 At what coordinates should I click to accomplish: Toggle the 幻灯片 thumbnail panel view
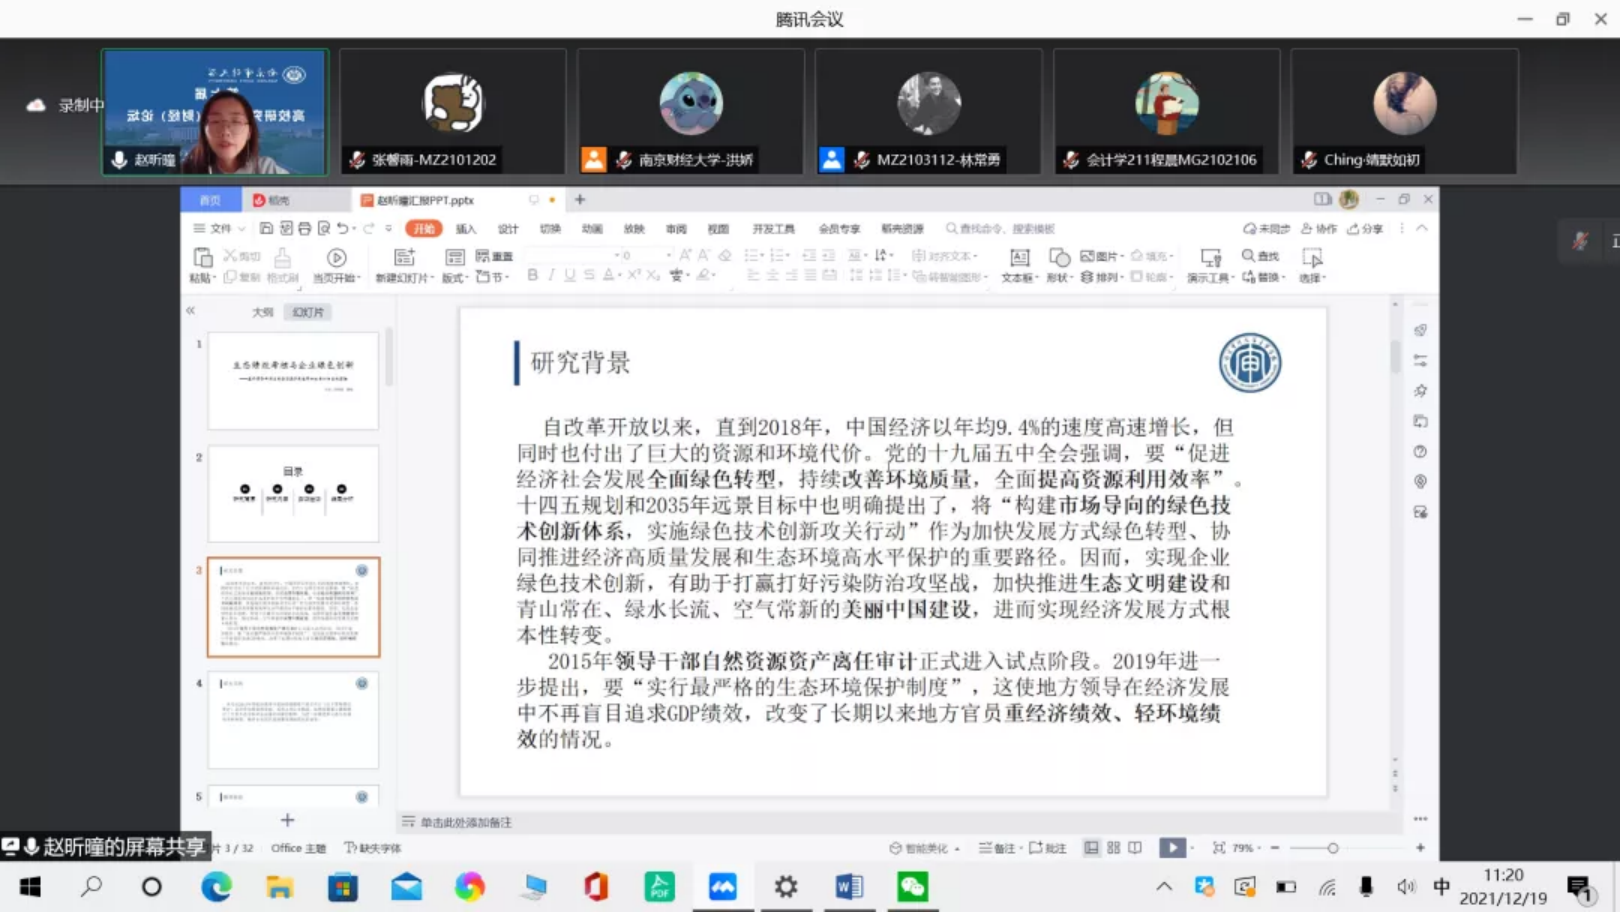pos(308,312)
